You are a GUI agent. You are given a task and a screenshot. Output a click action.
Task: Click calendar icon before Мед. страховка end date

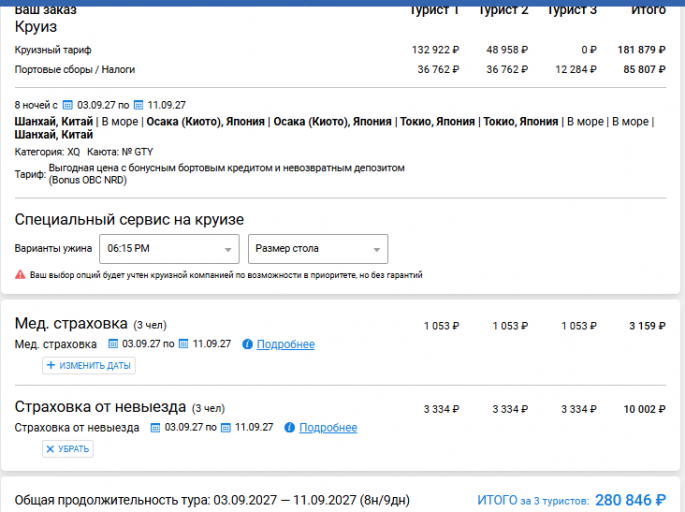184,344
